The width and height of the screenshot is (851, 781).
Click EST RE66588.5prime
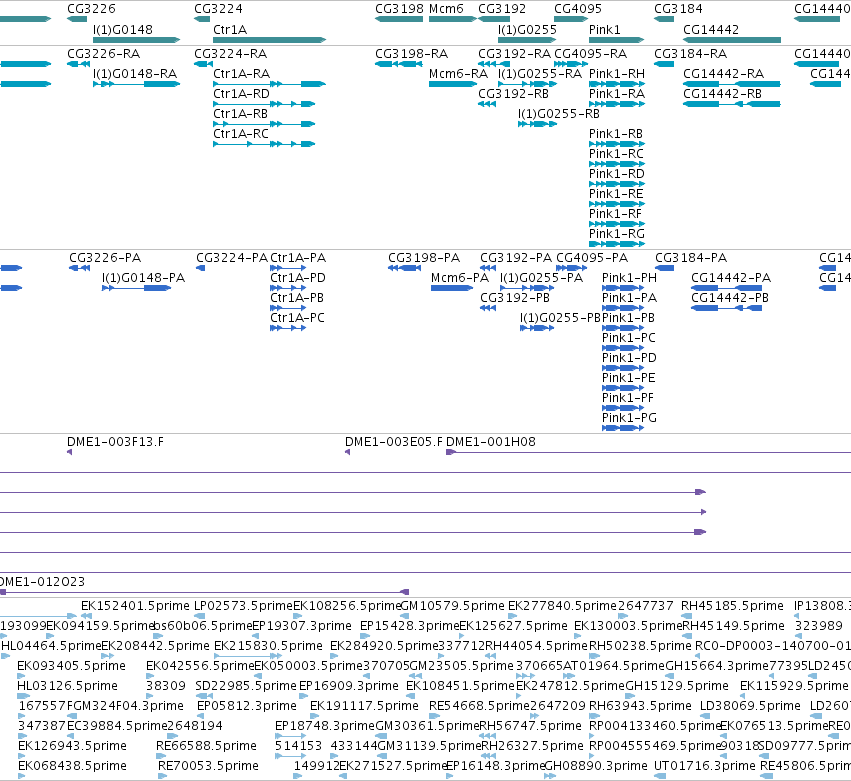pyautogui.click(x=206, y=746)
